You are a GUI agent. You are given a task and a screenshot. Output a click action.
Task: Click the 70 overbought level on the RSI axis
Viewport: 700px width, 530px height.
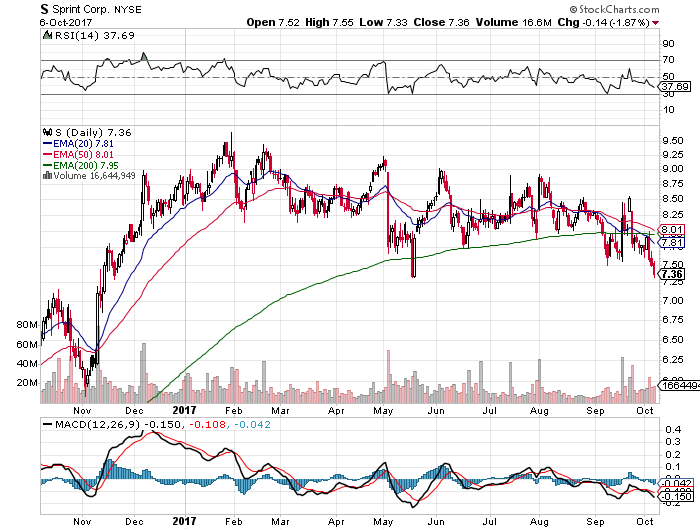(x=668, y=60)
